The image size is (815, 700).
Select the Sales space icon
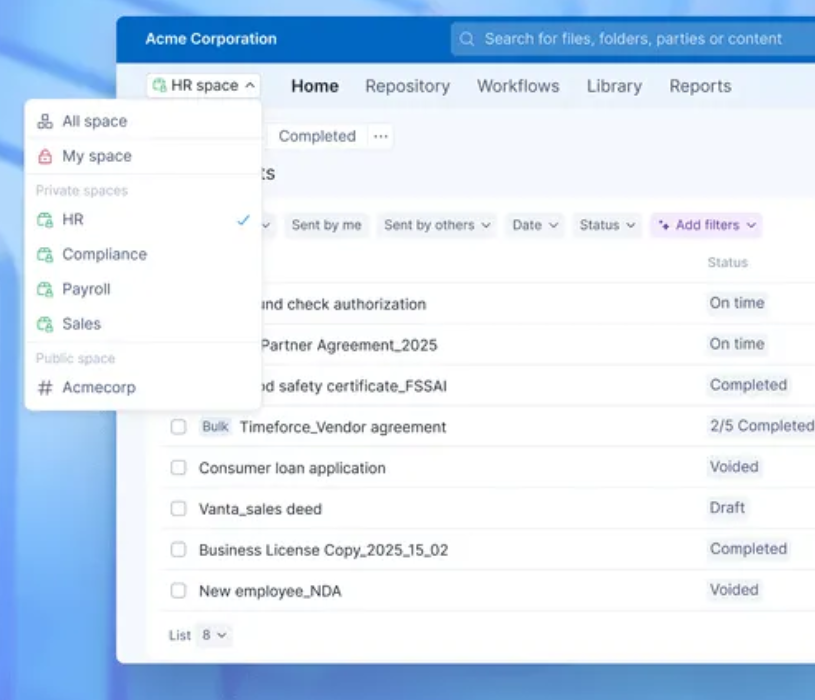pos(43,323)
